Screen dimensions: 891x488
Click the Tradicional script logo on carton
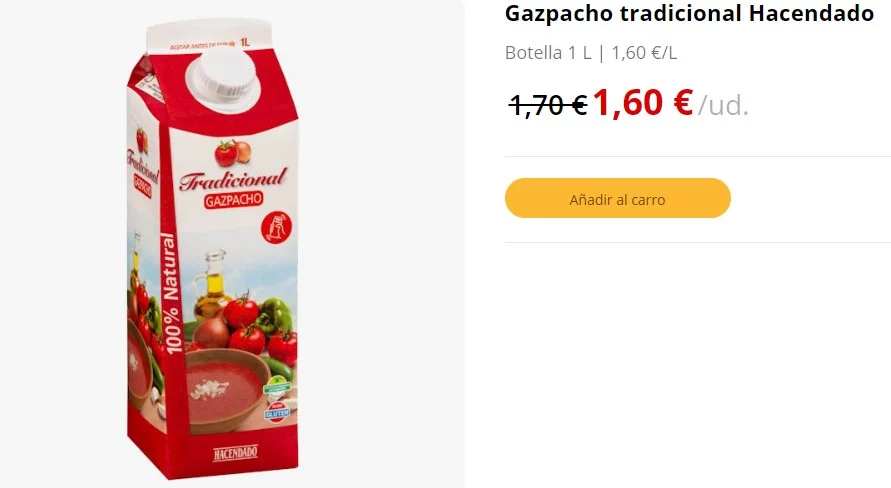[233, 179]
